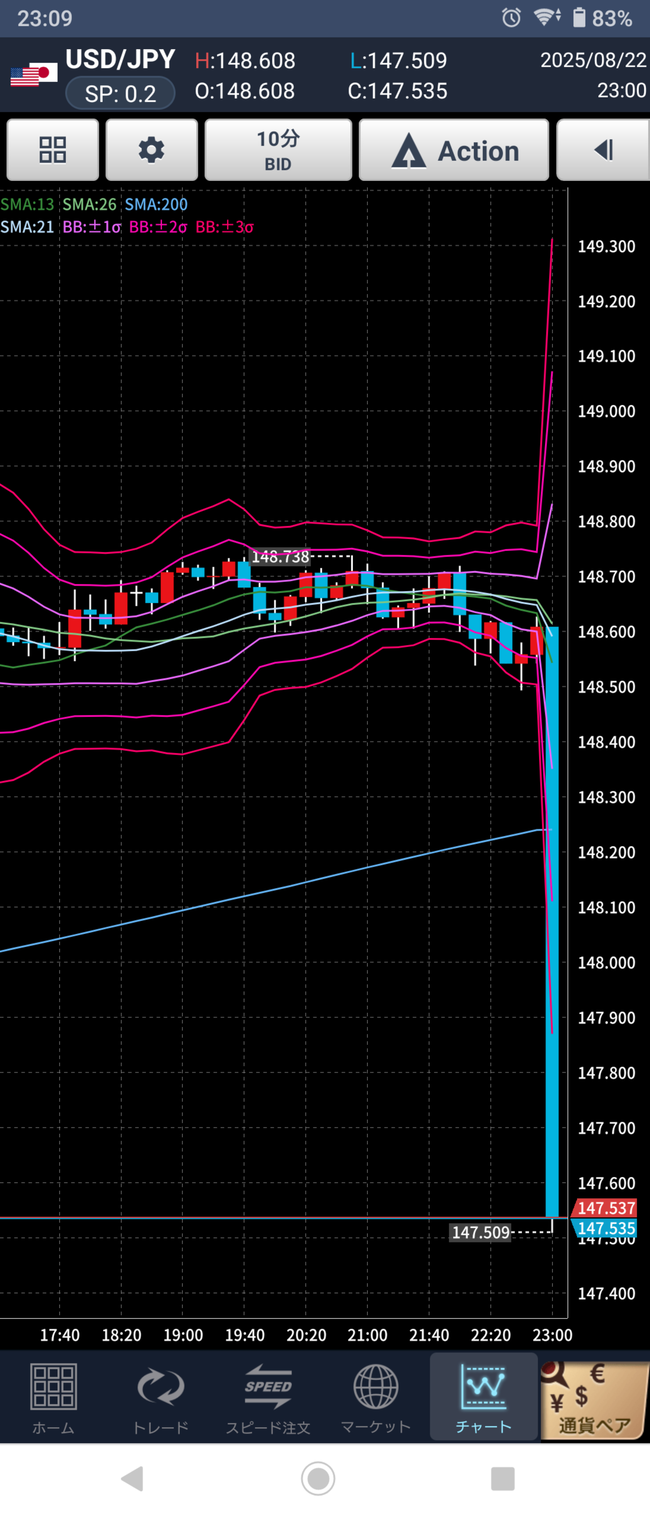
Task: Tap Android back navigation button
Action: (x=132, y=1479)
